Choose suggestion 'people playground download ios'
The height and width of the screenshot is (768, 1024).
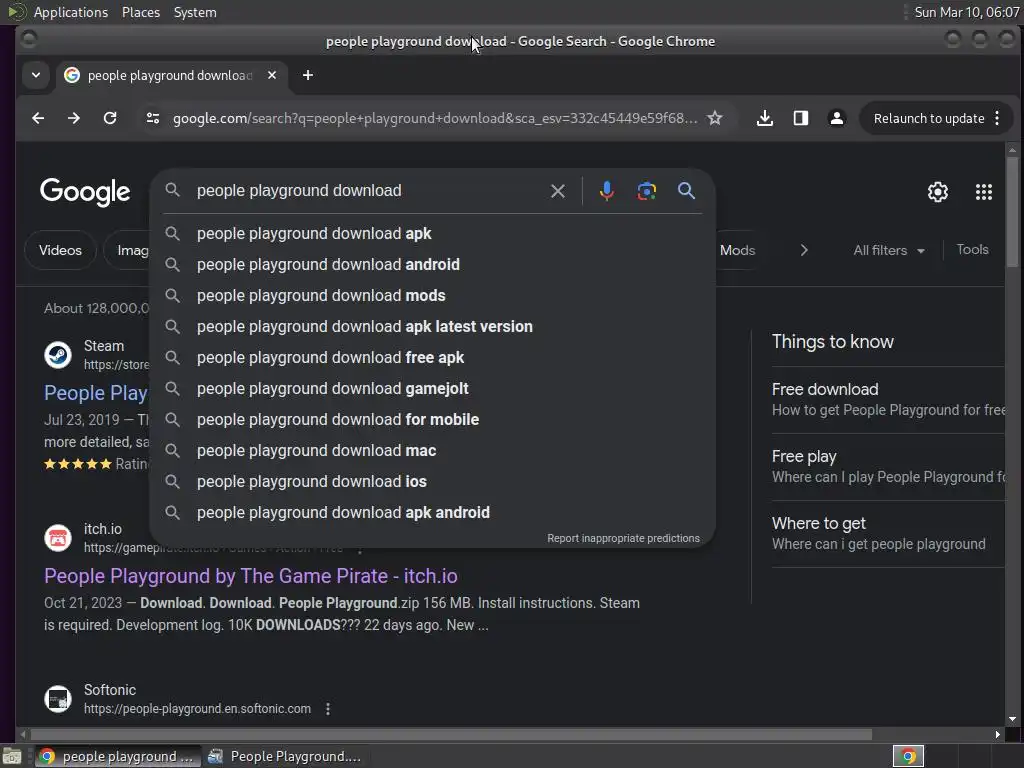pos(432,481)
